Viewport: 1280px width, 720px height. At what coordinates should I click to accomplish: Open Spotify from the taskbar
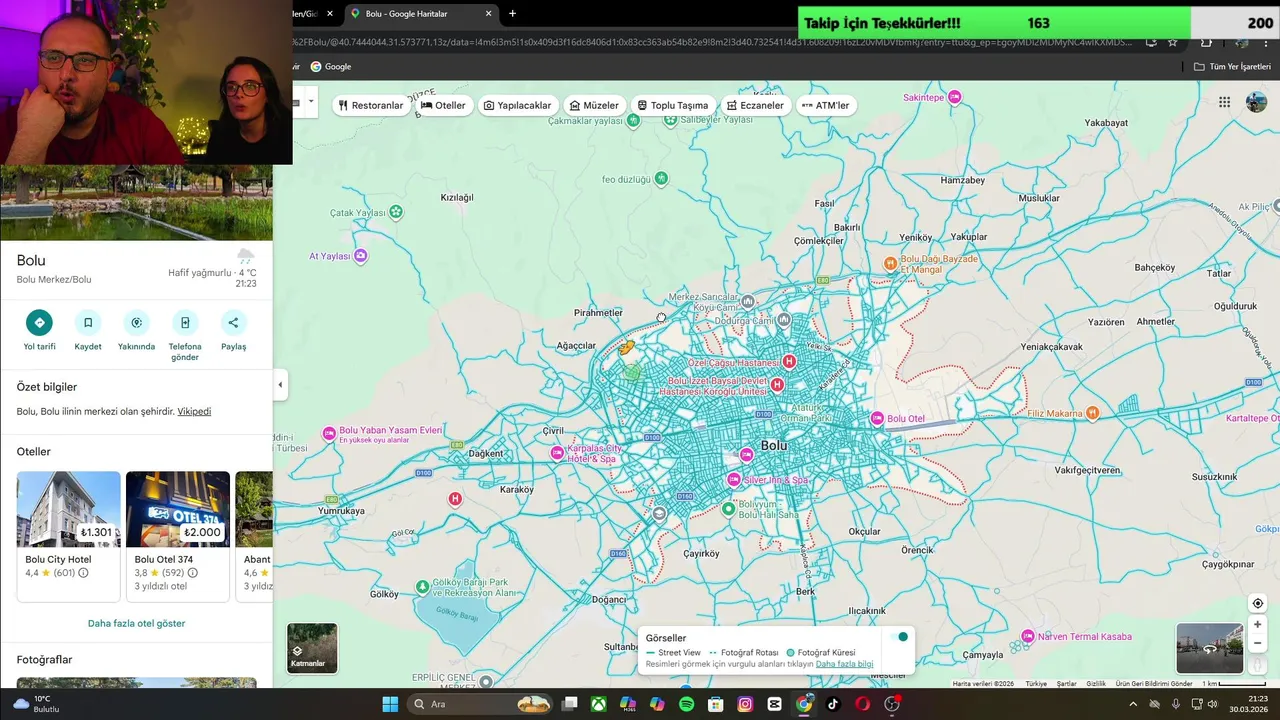point(686,704)
